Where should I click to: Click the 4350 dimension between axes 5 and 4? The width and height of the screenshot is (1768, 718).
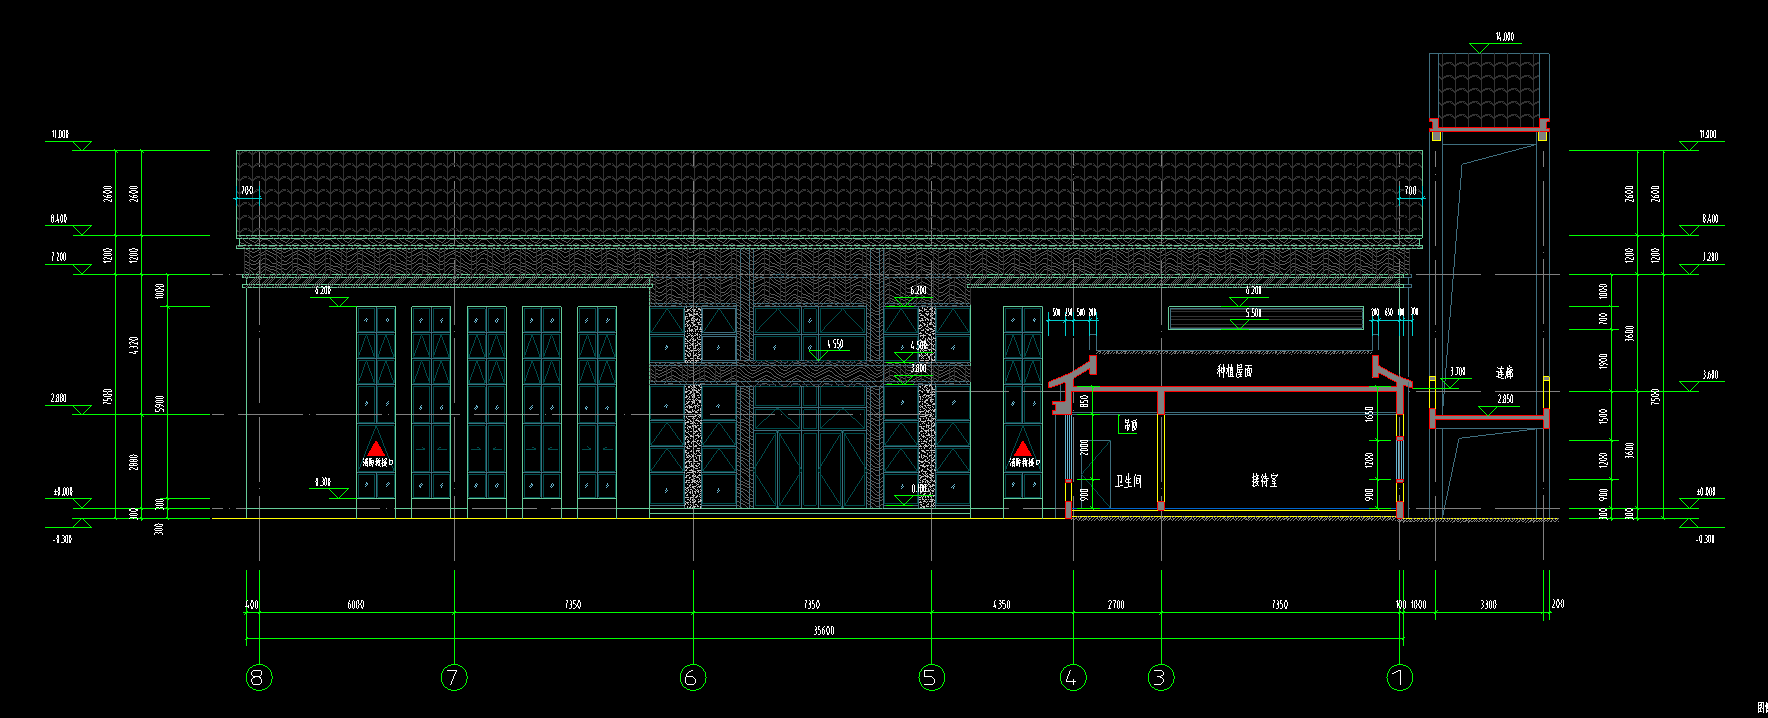click(x=1001, y=605)
